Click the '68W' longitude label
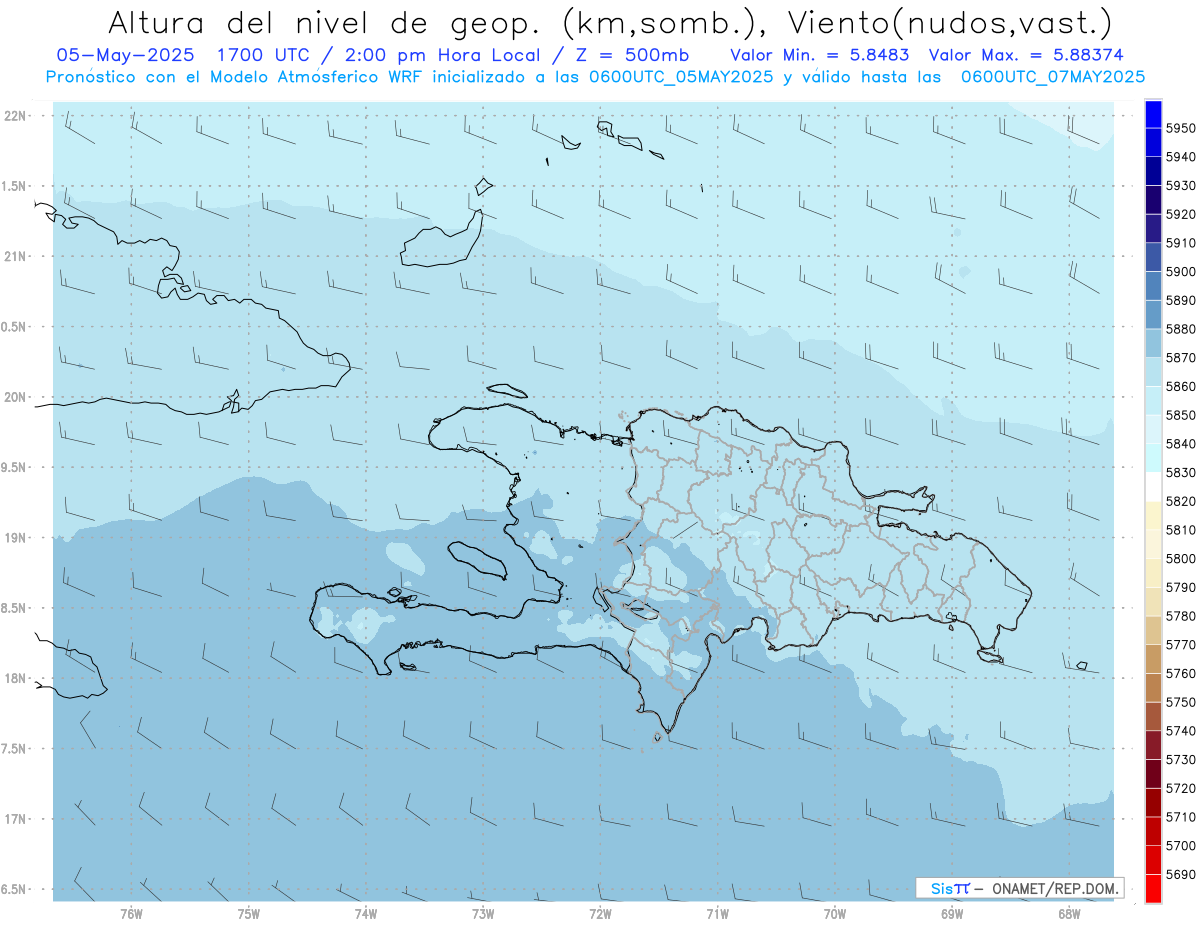Image resolution: width=1200 pixels, height=927 pixels. (x=1069, y=913)
